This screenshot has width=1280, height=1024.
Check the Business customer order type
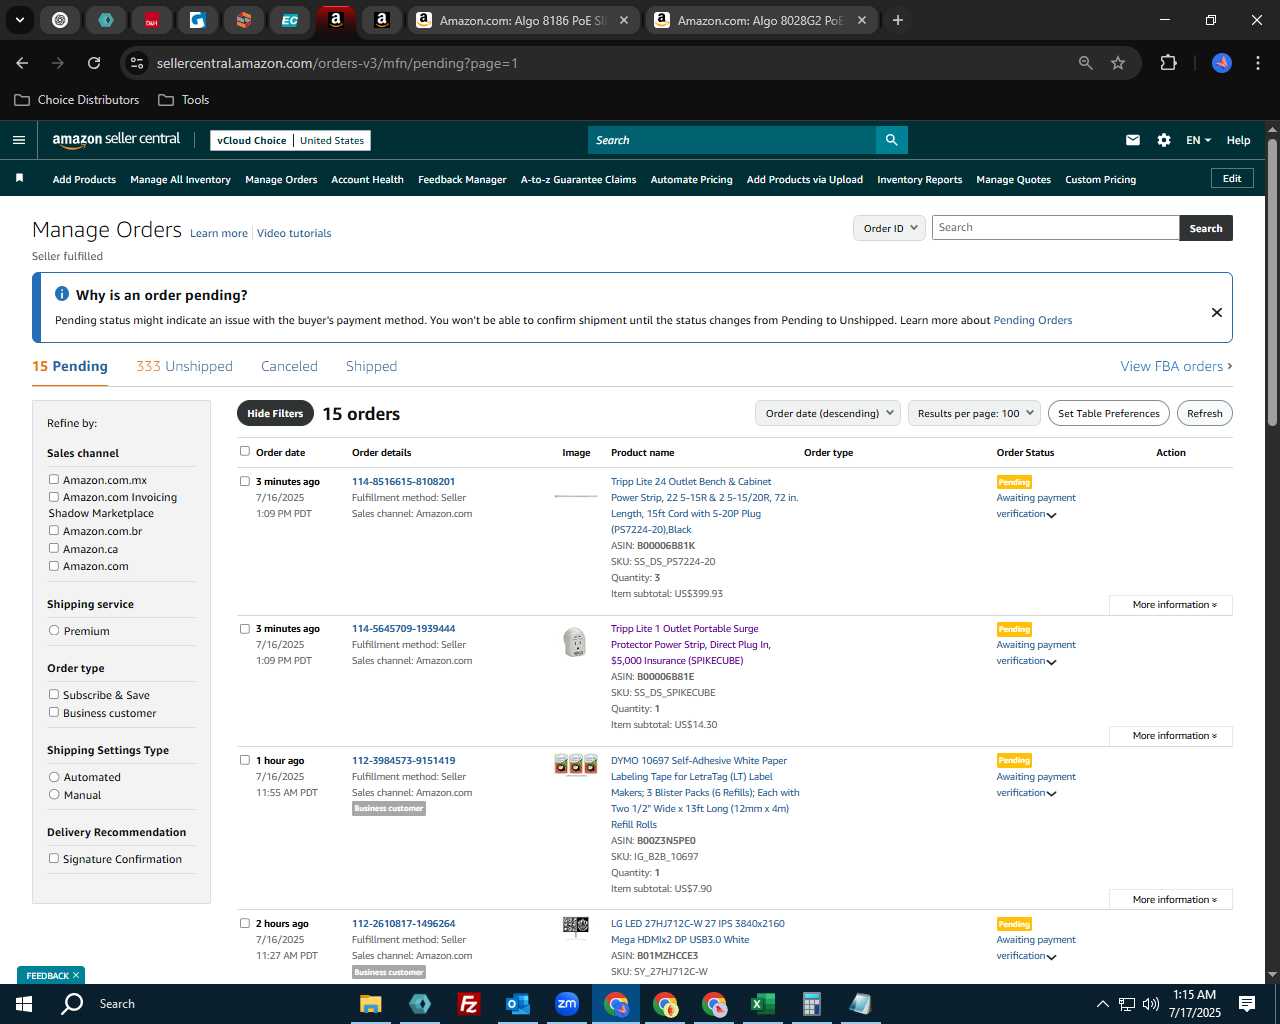point(54,712)
